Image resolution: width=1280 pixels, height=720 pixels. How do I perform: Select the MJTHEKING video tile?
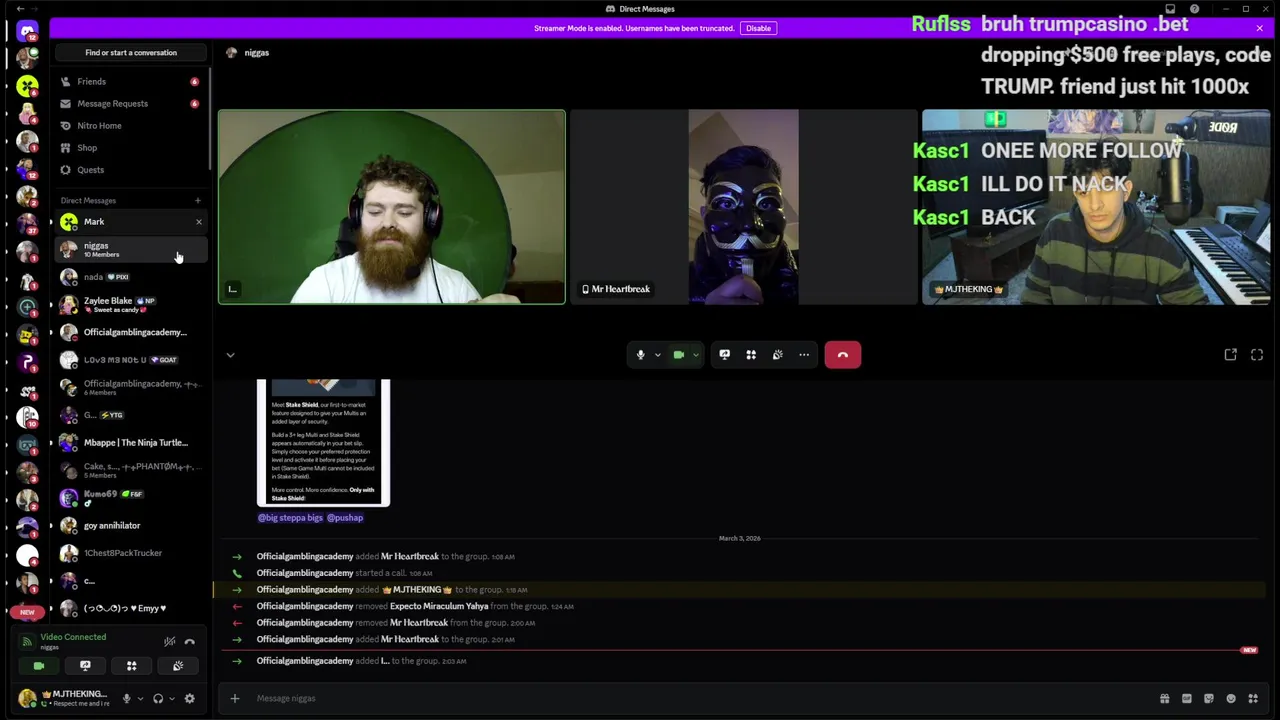1097,207
